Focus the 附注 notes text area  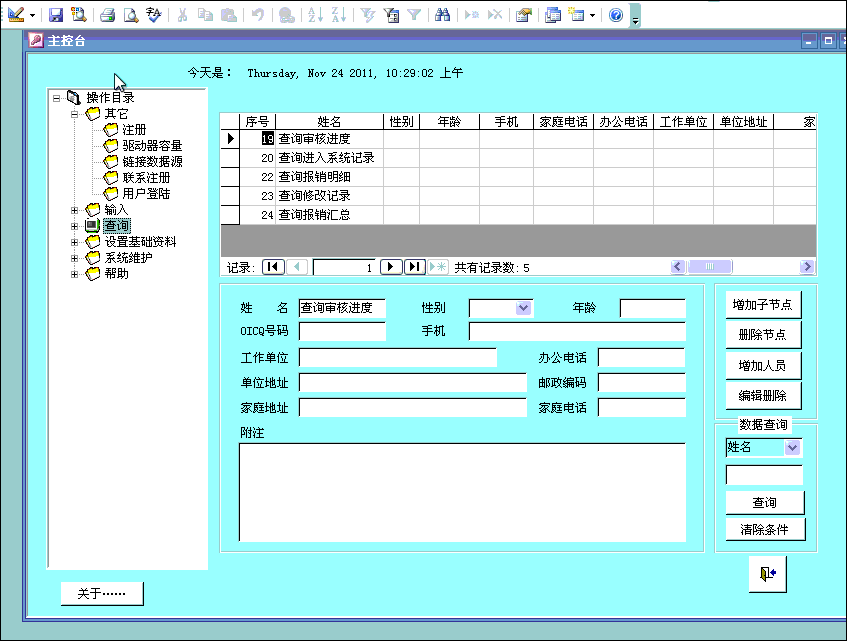462,492
